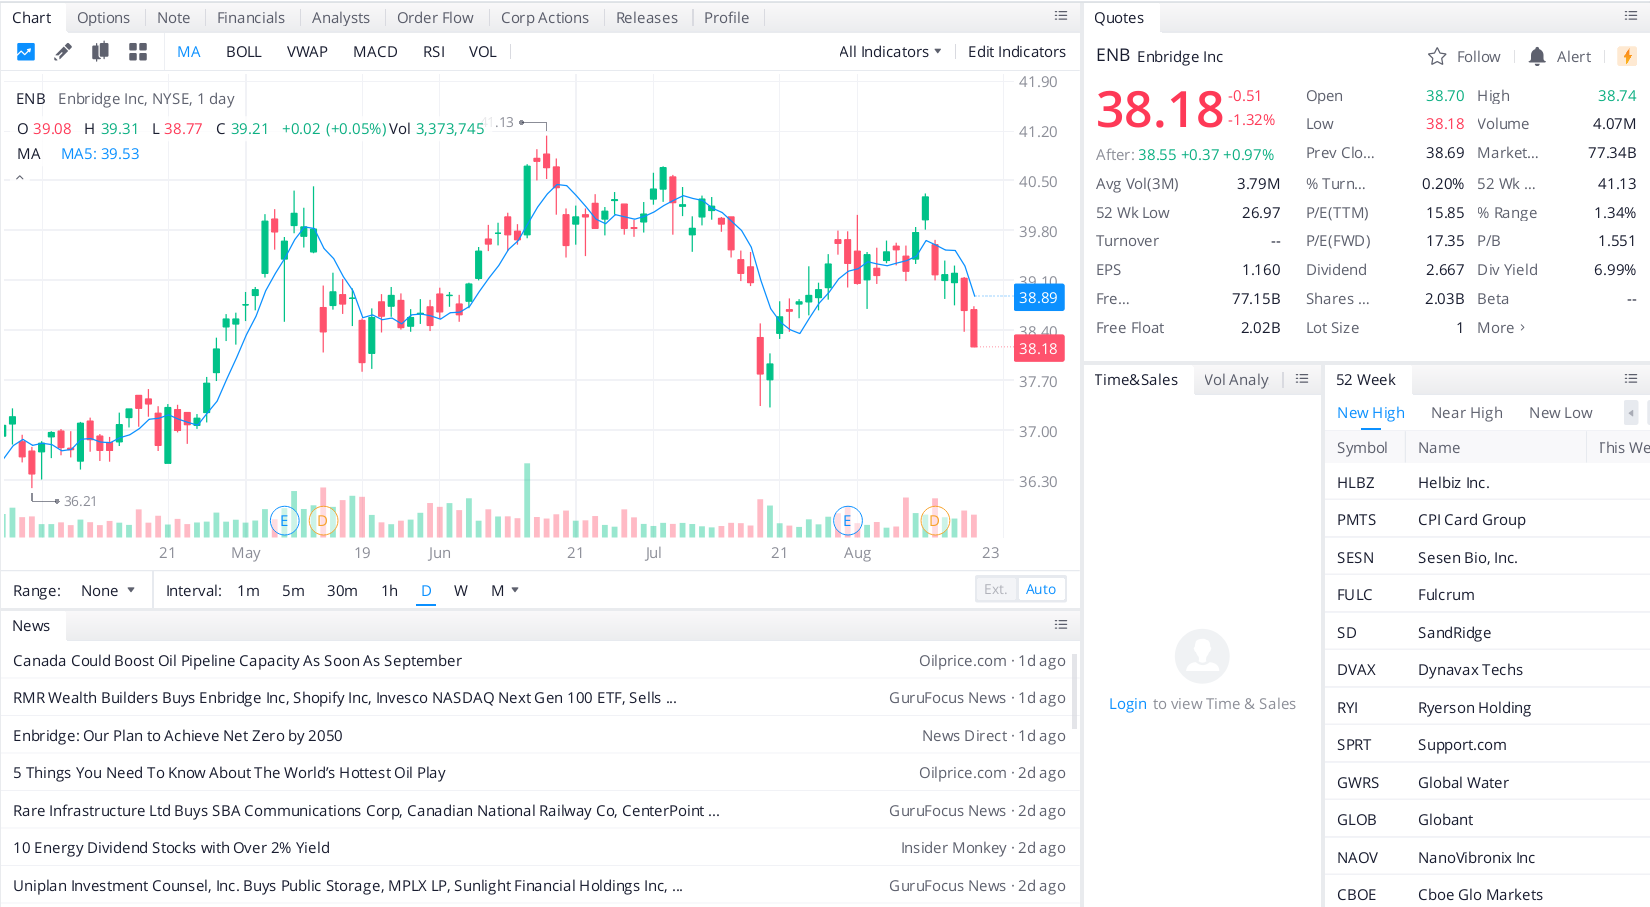
Task: Select the line chart type icon
Action: click(26, 52)
